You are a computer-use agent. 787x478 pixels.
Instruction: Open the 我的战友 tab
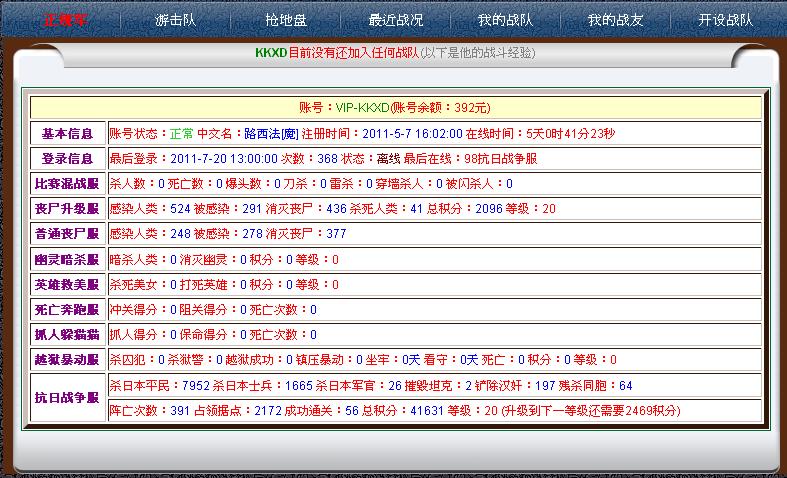[615, 20]
